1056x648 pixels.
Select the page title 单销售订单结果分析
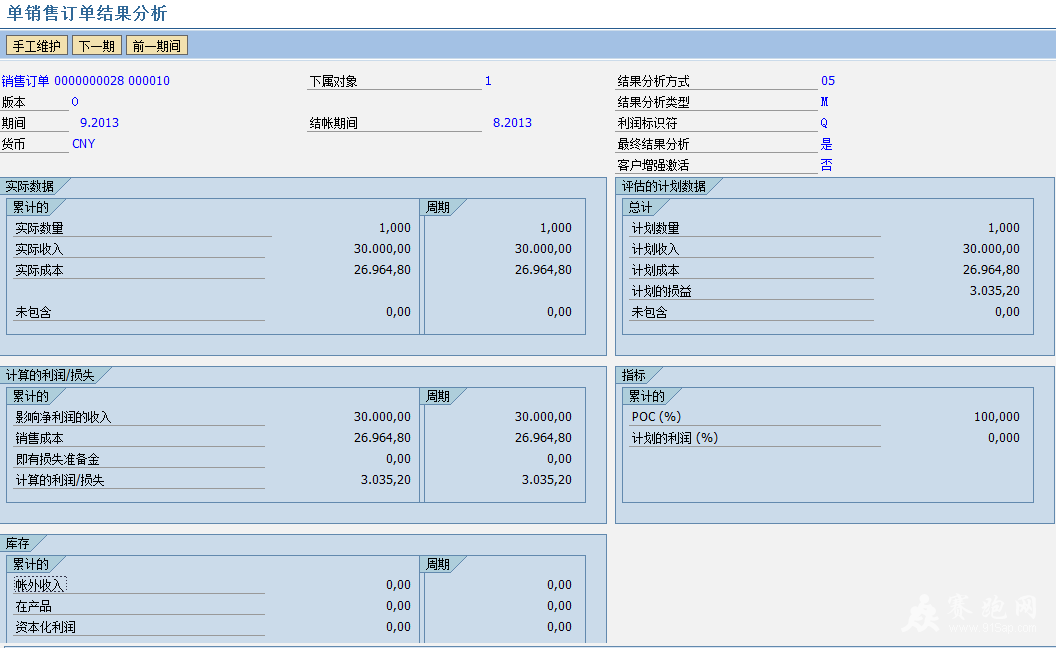click(x=87, y=13)
